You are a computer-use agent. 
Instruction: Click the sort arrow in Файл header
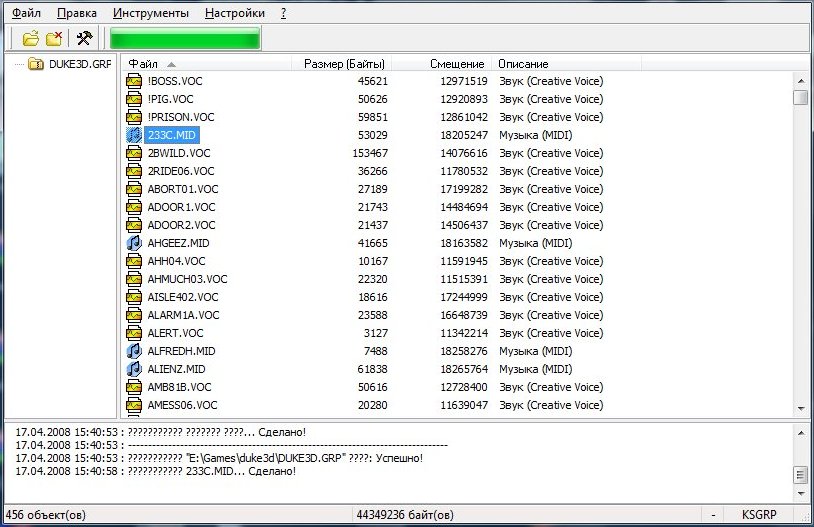click(171, 64)
